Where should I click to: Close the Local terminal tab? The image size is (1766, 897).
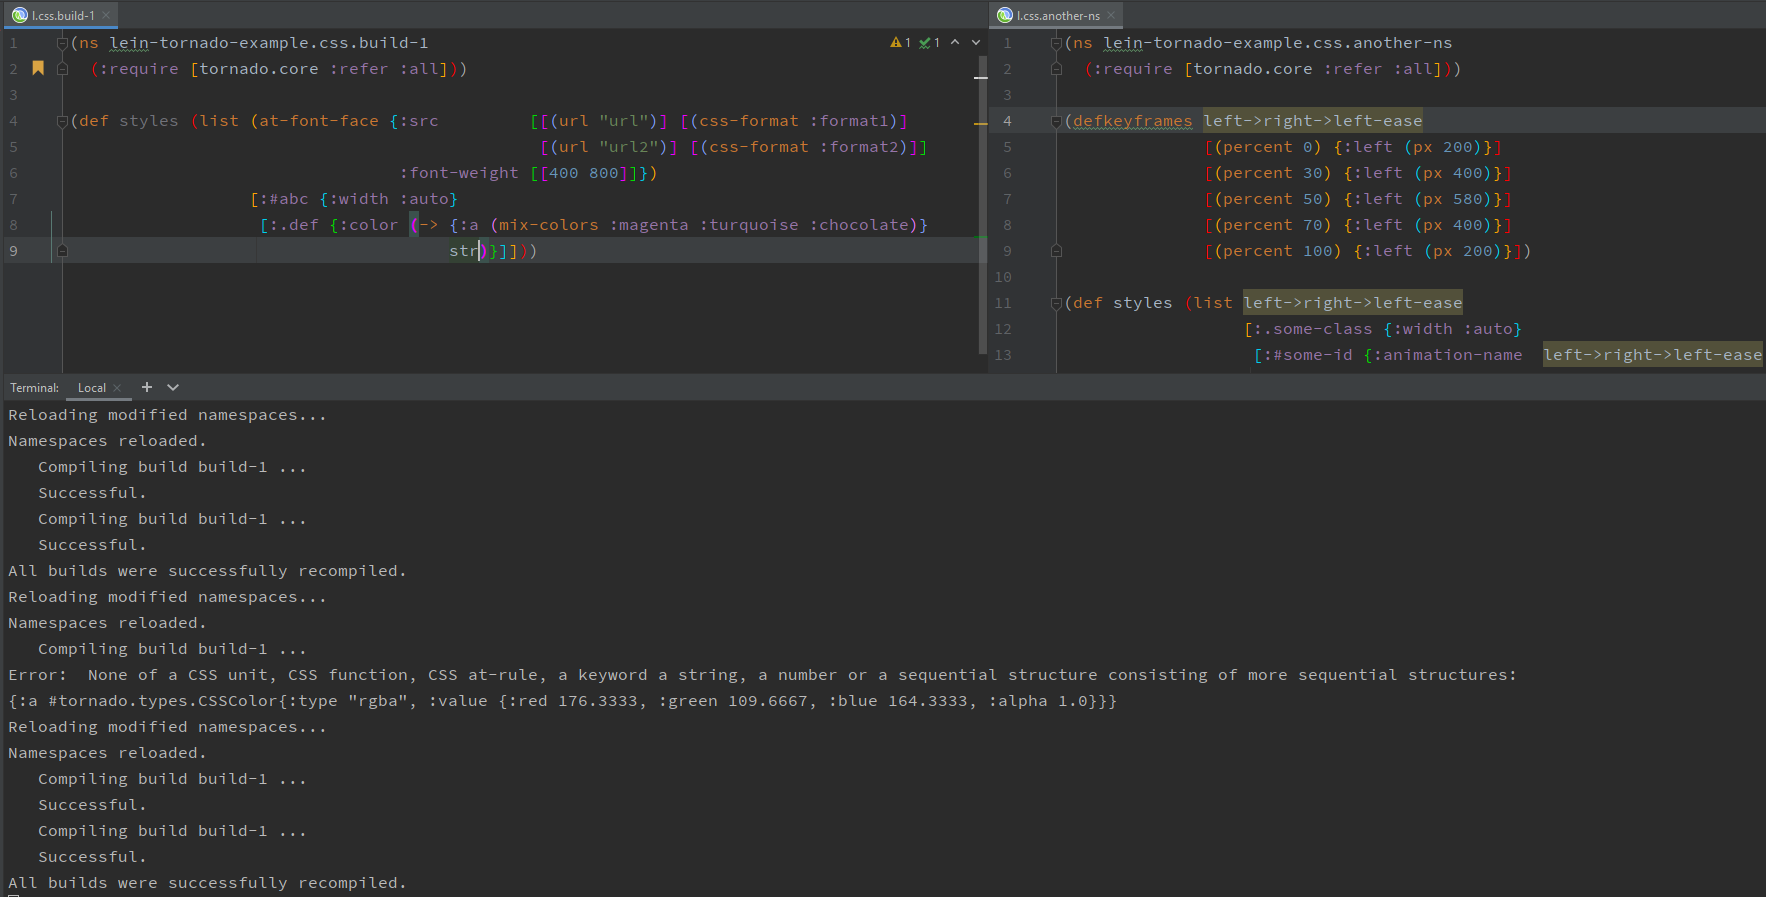pos(118,388)
